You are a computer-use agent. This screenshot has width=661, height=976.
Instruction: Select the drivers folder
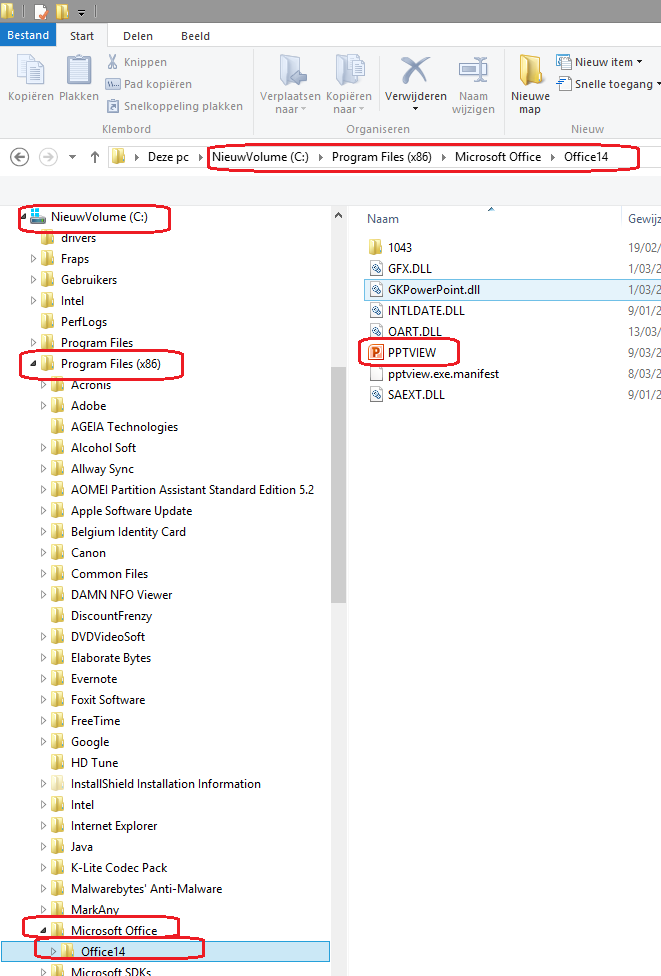coord(78,238)
